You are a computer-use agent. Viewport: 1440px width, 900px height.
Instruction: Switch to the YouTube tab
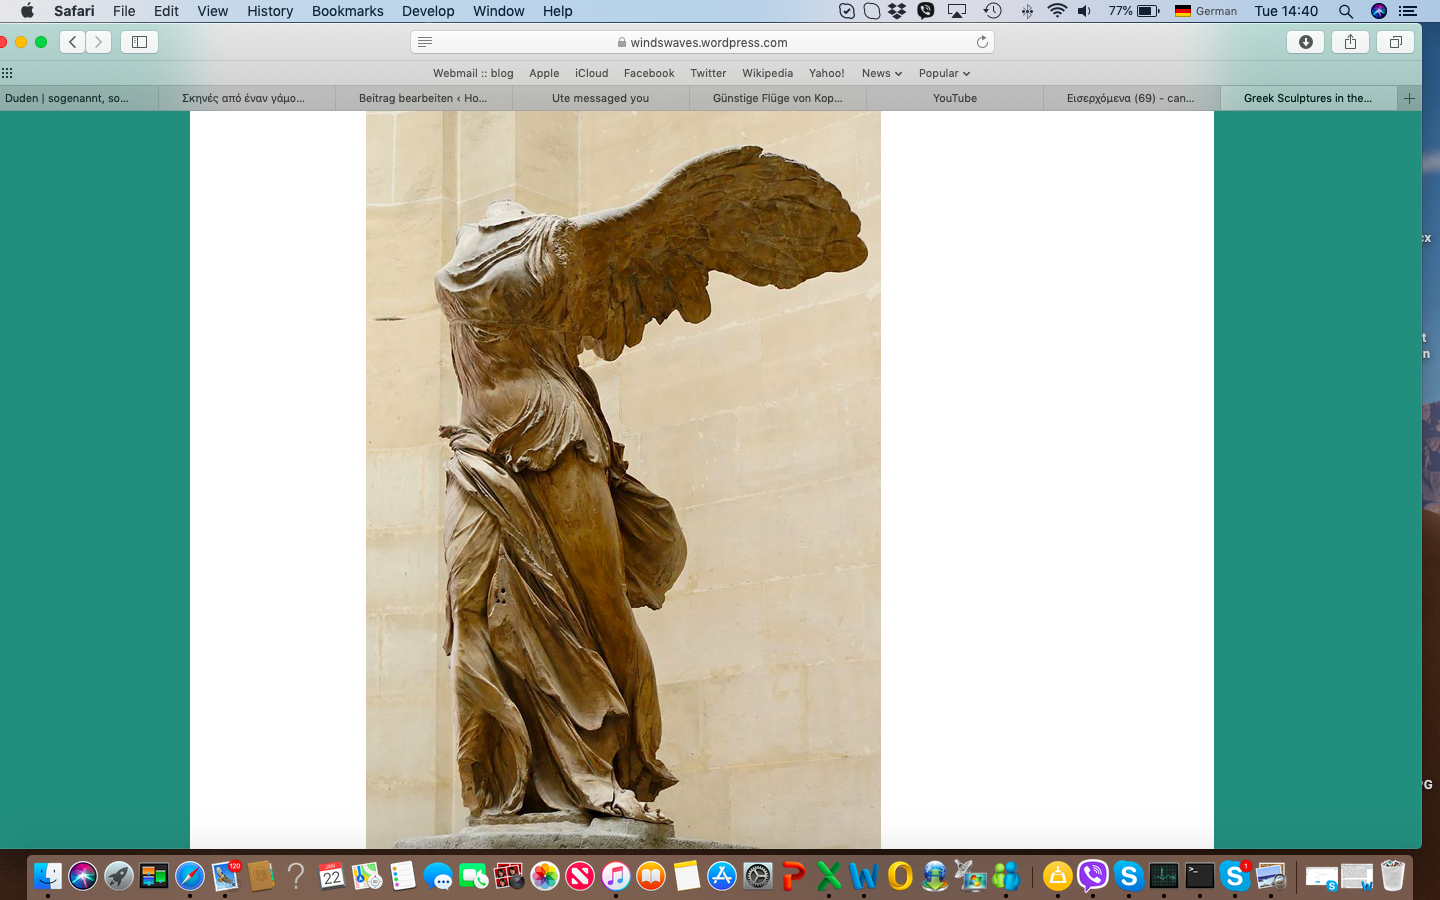[x=955, y=98]
